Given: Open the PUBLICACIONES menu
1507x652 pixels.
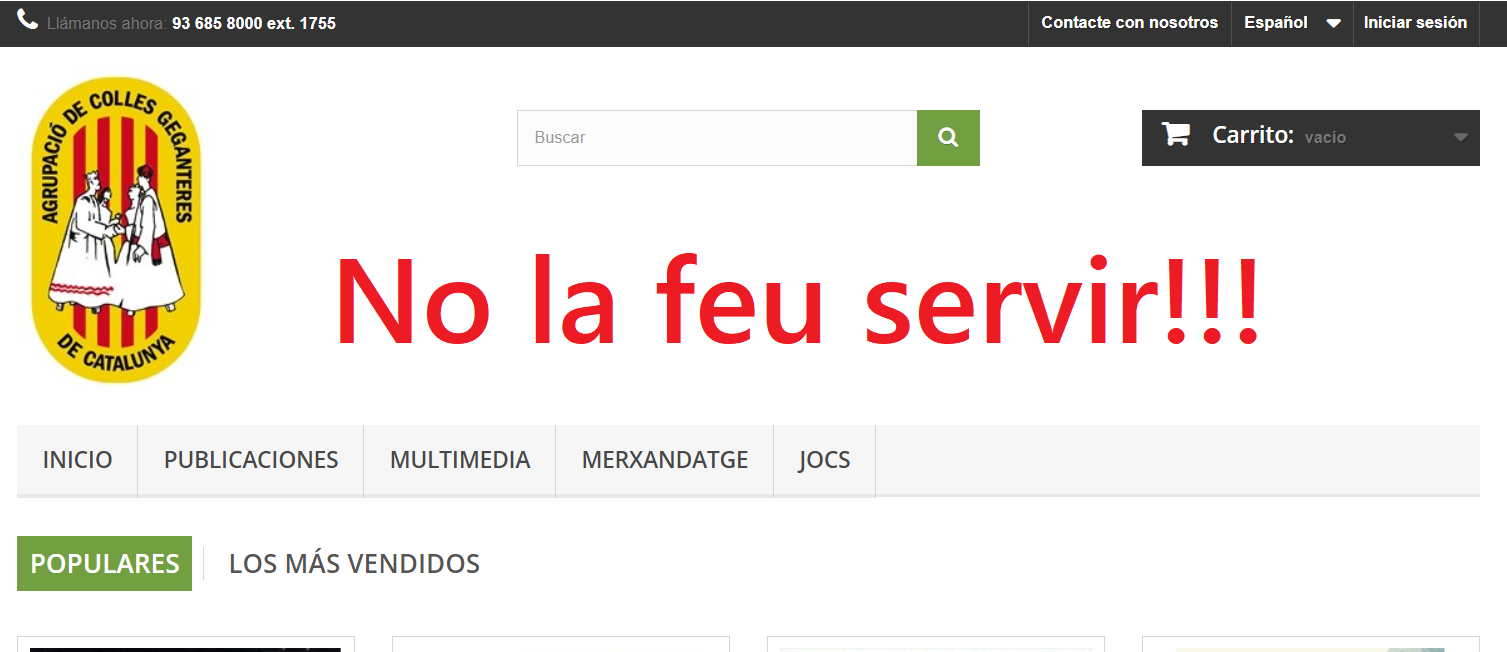Looking at the screenshot, I should click(251, 460).
